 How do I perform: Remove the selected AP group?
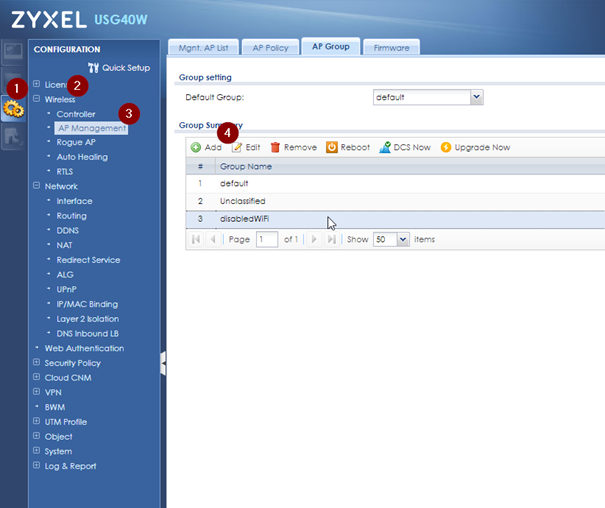pos(293,147)
